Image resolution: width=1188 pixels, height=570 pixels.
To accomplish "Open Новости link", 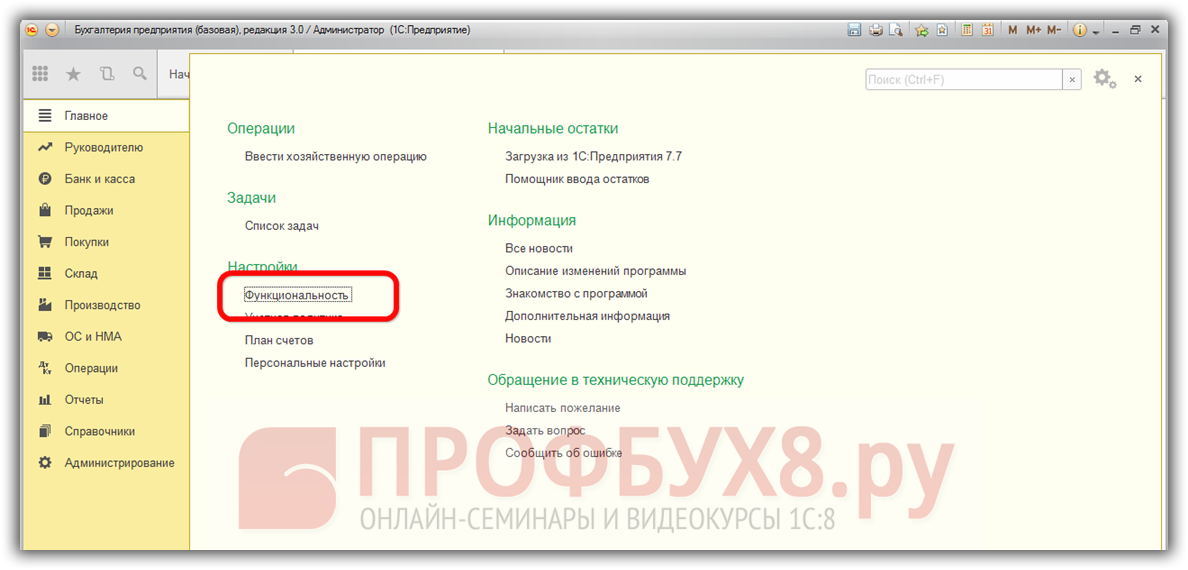I will pos(528,339).
